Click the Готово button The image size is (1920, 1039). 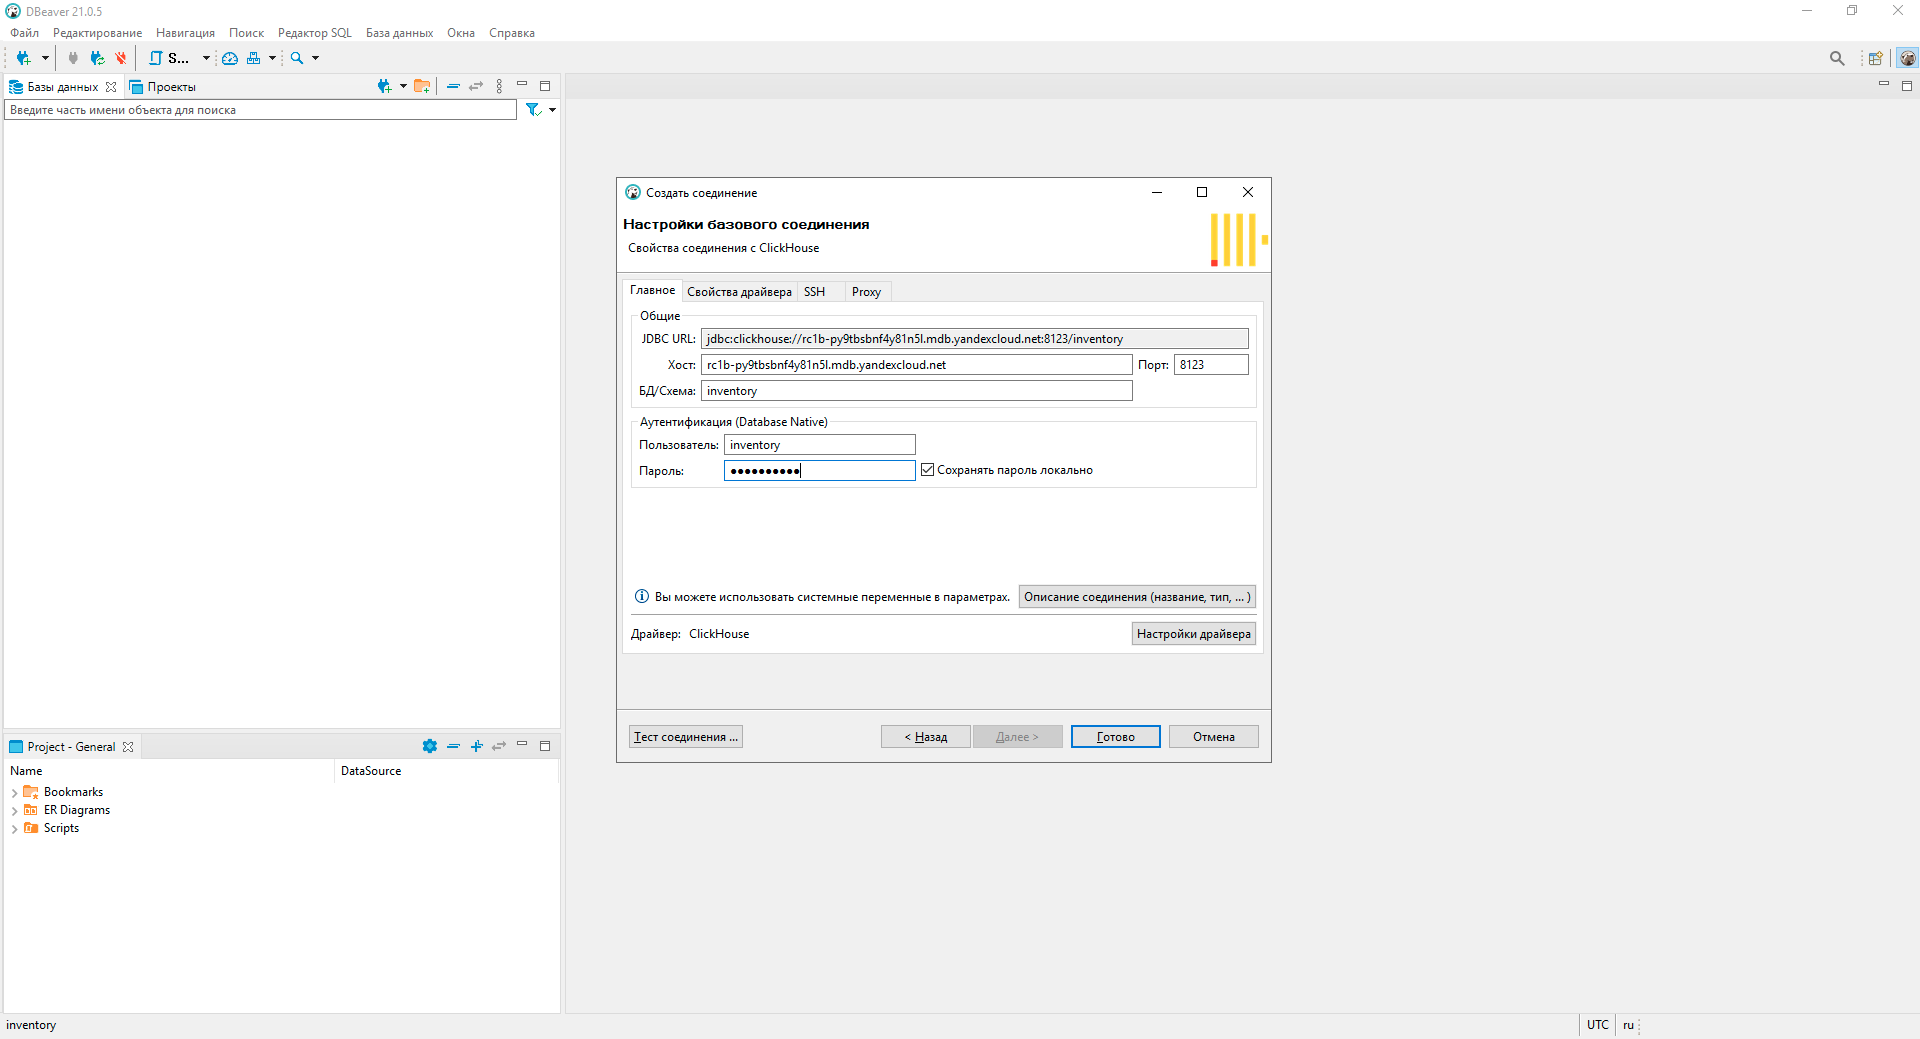click(1116, 737)
